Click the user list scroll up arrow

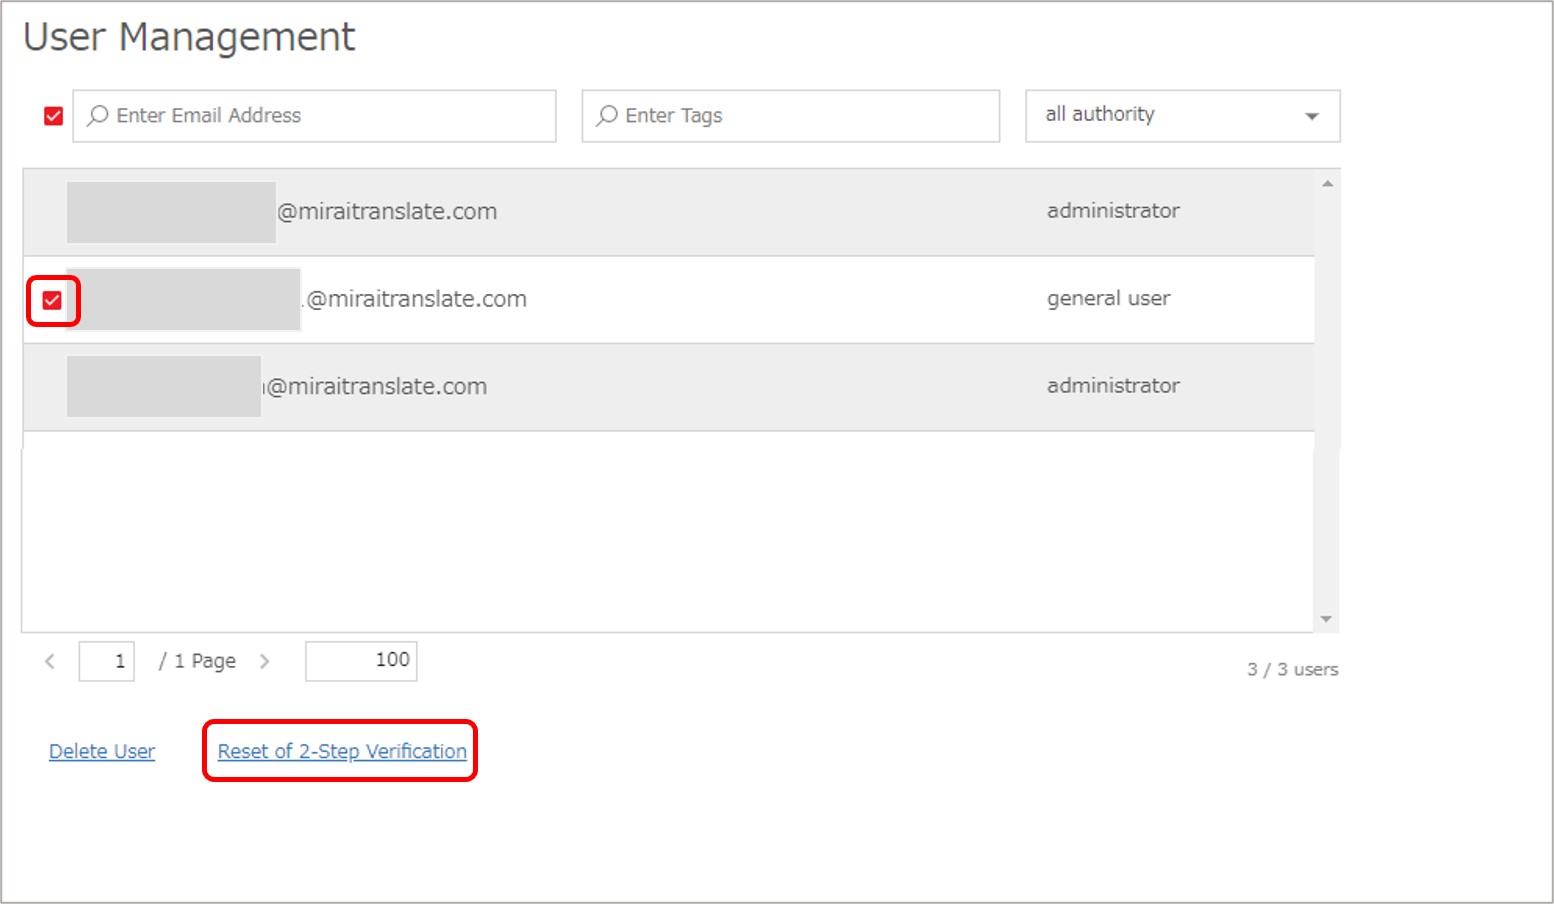(1327, 184)
